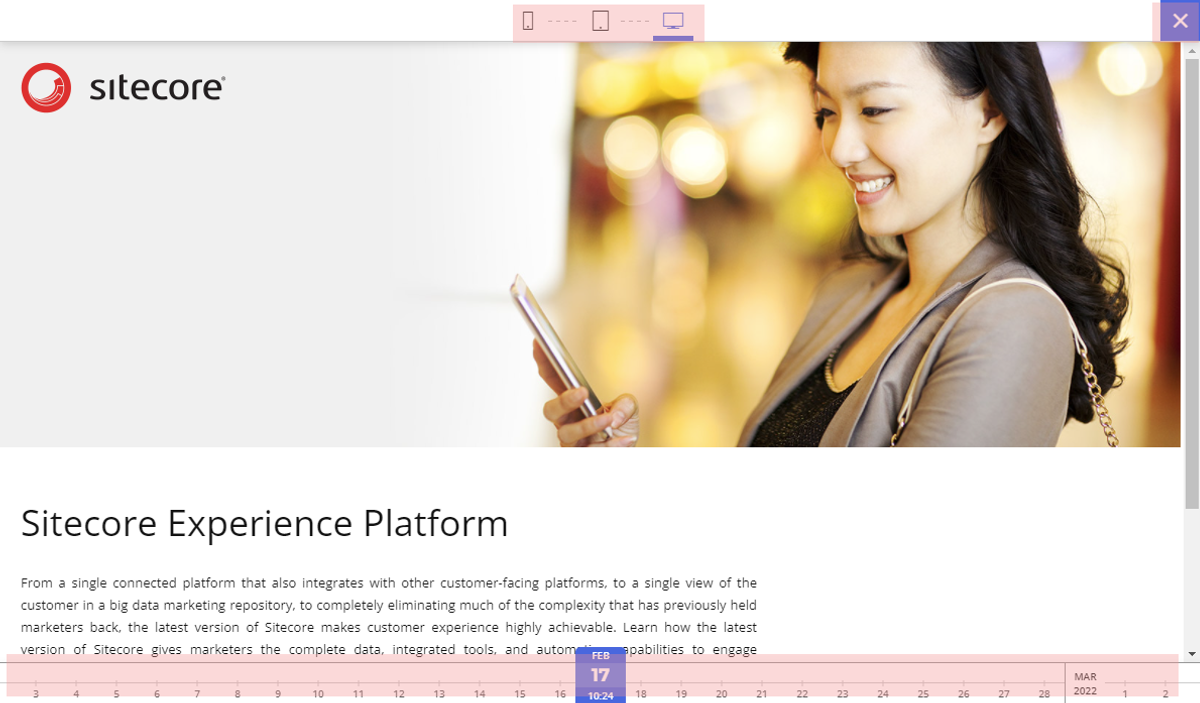Switch to tablet device preview

click(x=600, y=21)
